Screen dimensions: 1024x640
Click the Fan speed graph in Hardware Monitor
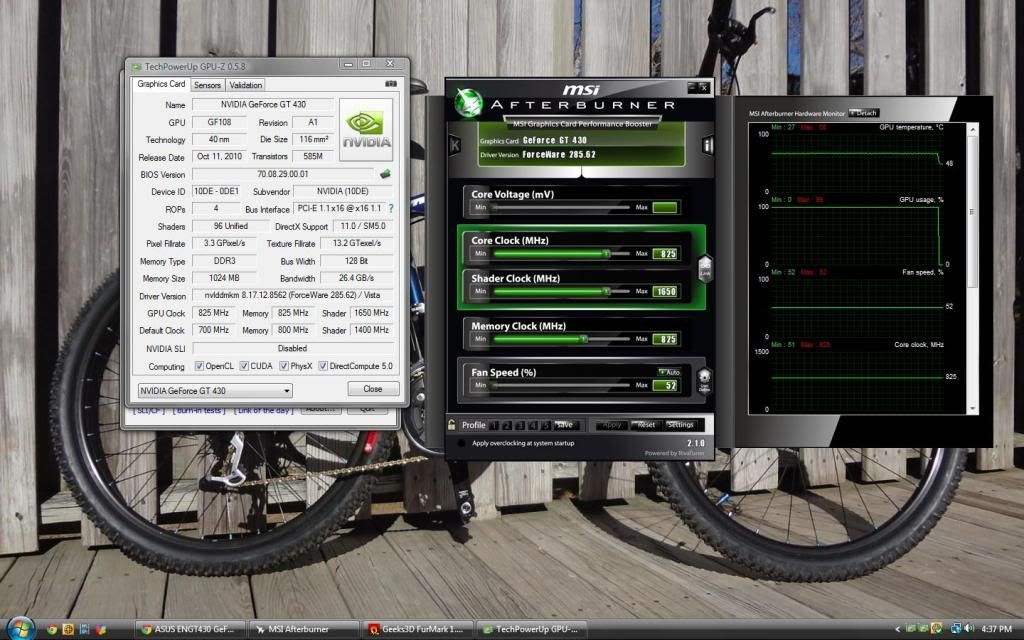857,308
